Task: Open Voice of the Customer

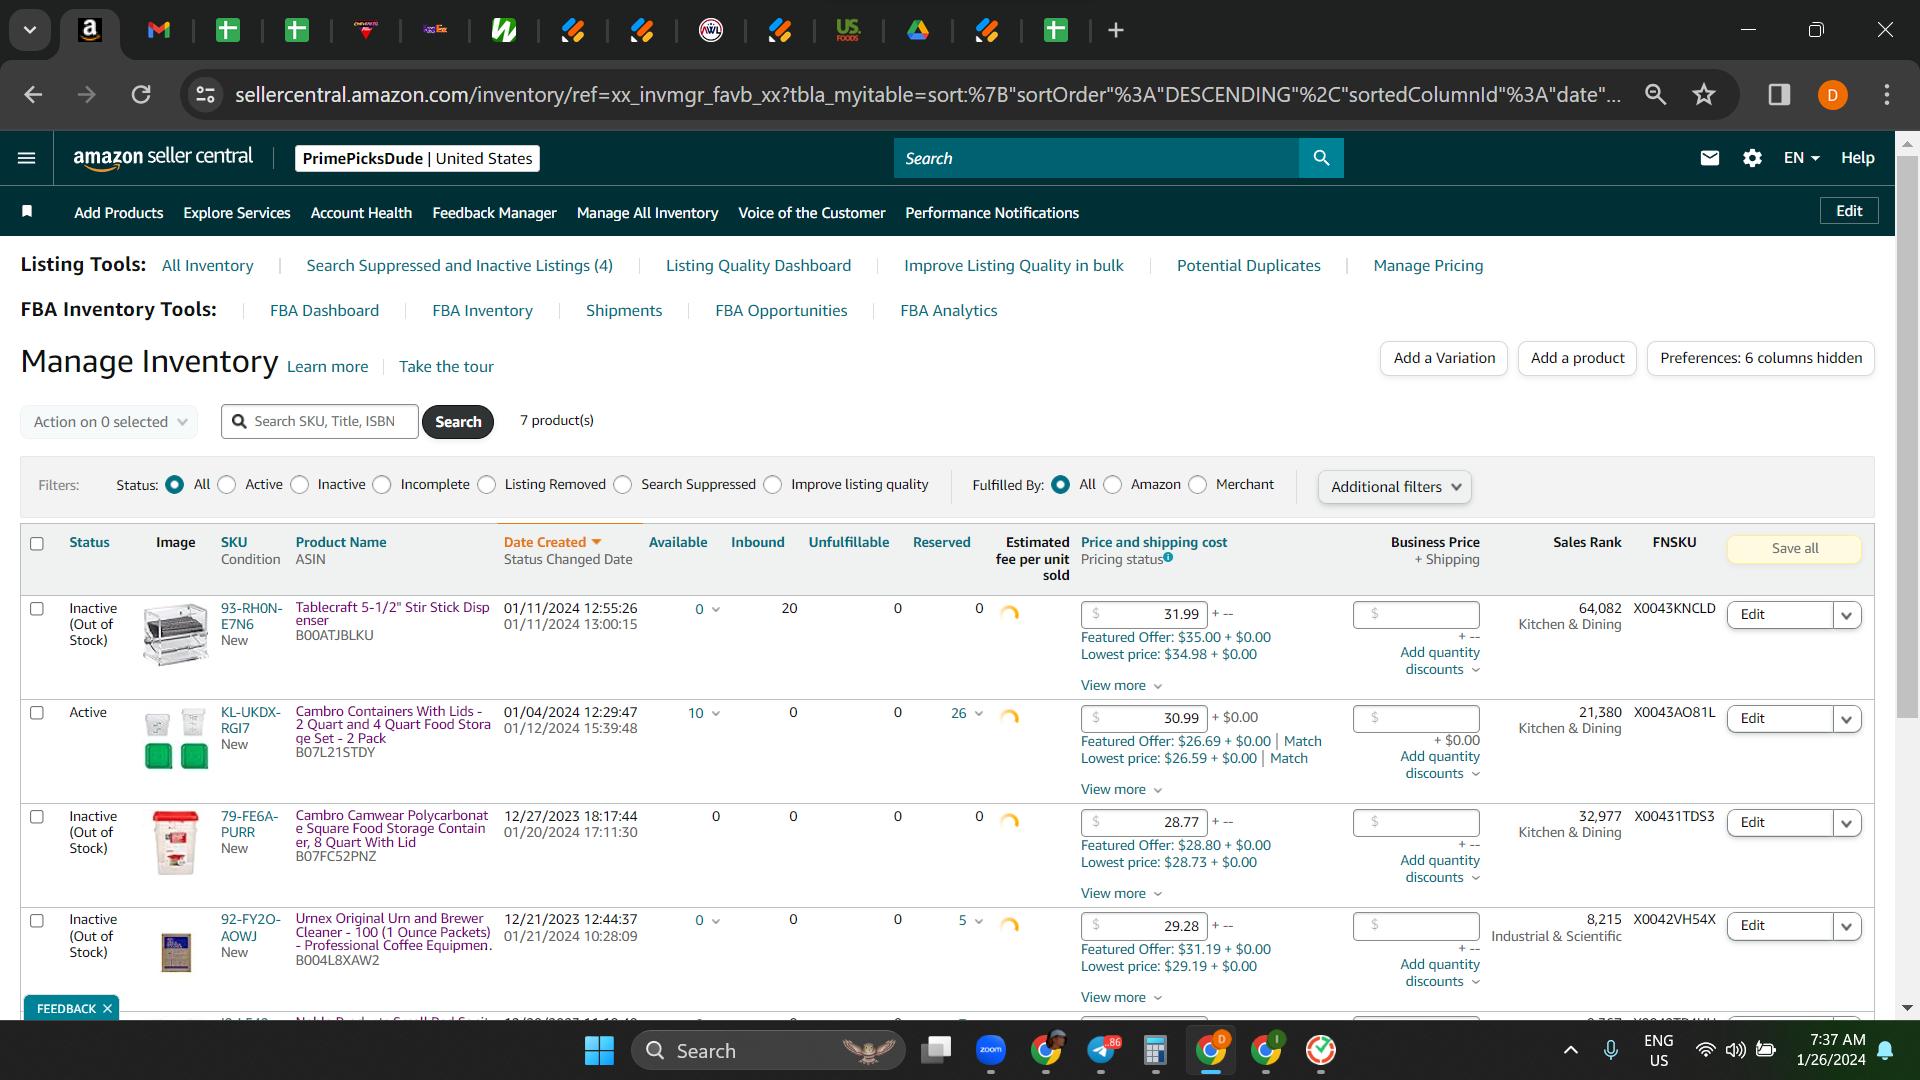Action: 811,212
